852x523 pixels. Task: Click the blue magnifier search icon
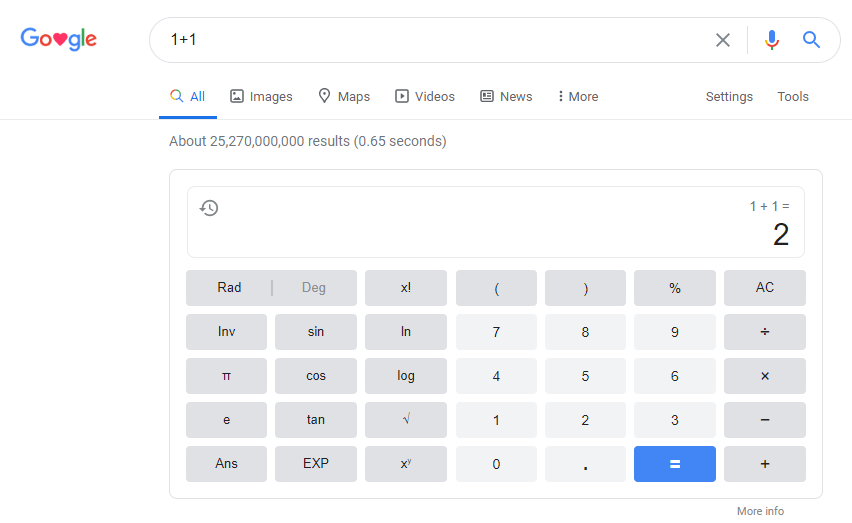pyautogui.click(x=811, y=40)
